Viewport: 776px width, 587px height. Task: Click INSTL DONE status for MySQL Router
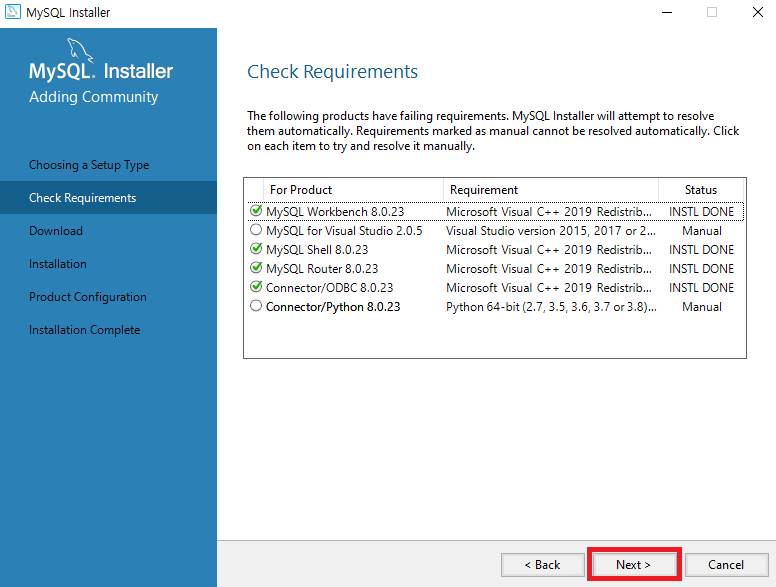pyautogui.click(x=701, y=269)
